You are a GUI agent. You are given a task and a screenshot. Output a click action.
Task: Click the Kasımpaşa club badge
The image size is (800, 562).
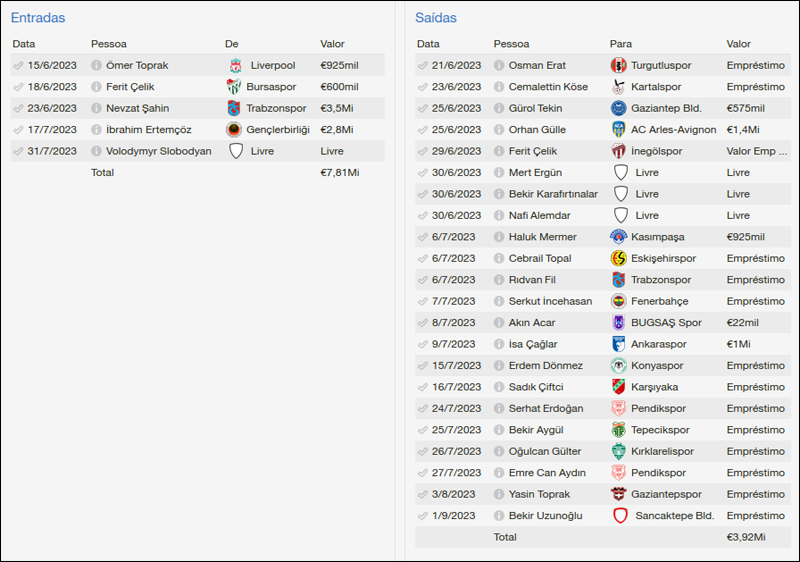619,237
